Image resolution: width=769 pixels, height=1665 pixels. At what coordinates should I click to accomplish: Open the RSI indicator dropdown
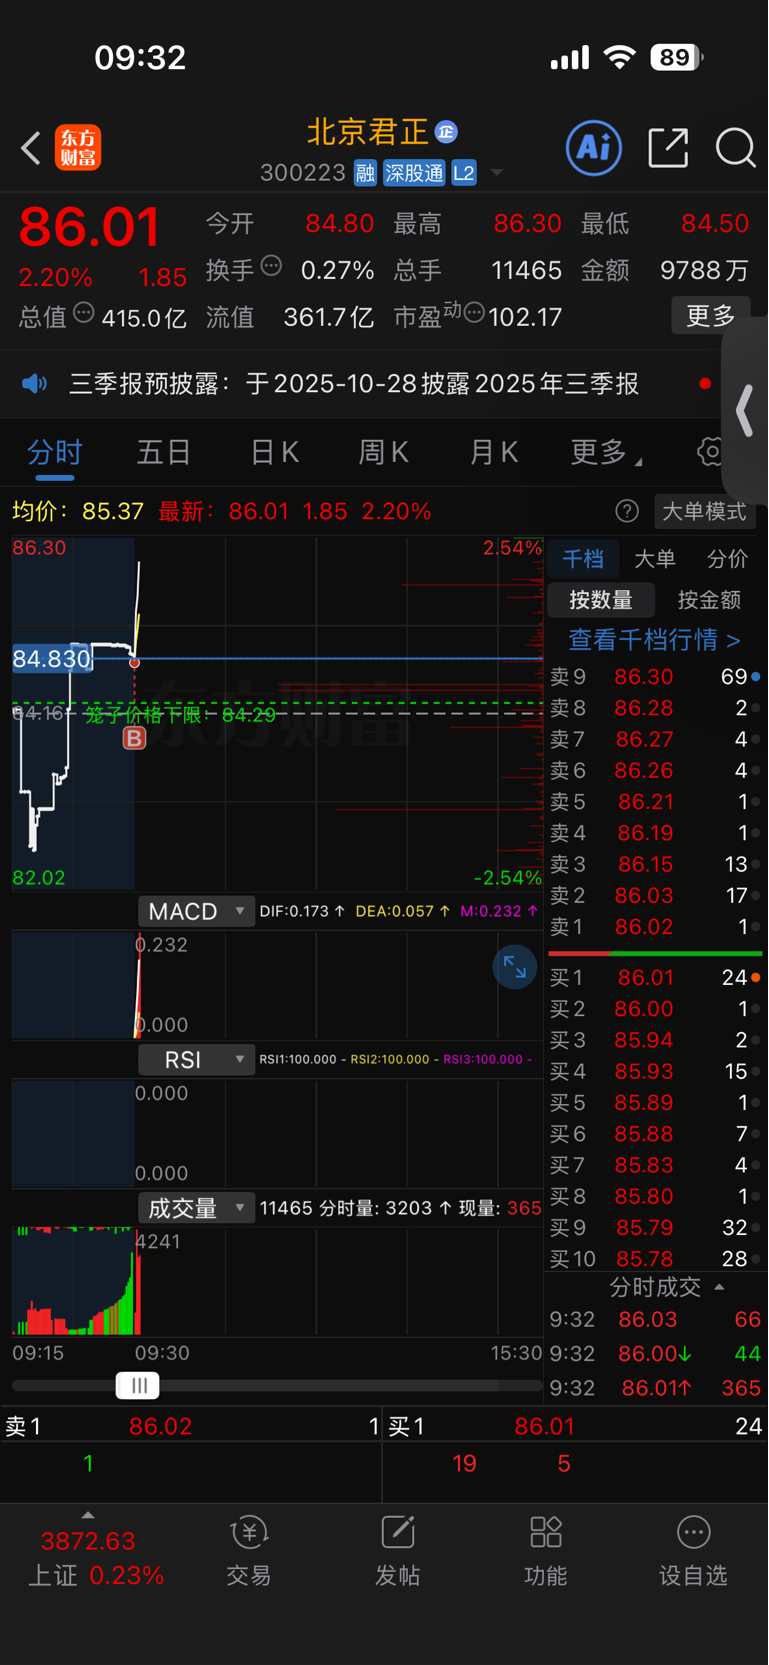[x=196, y=1059]
